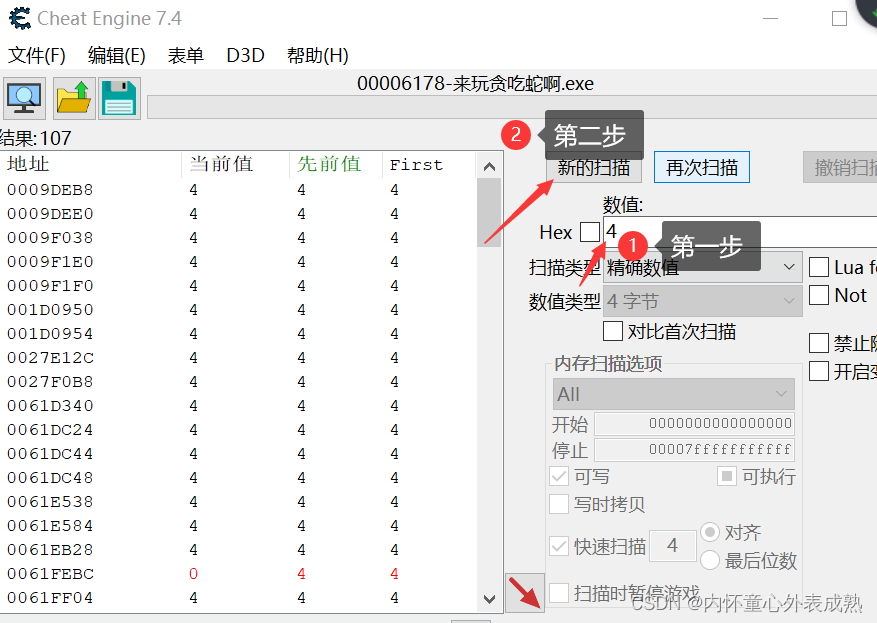
Task: Click the results list scroll up arrow
Action: 489,166
